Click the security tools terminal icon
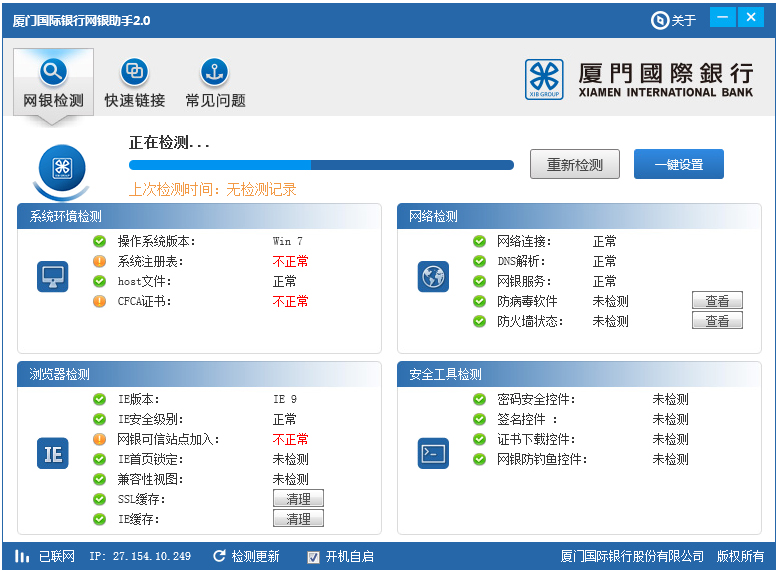Screen dimensions: 779x573 coord(432,453)
